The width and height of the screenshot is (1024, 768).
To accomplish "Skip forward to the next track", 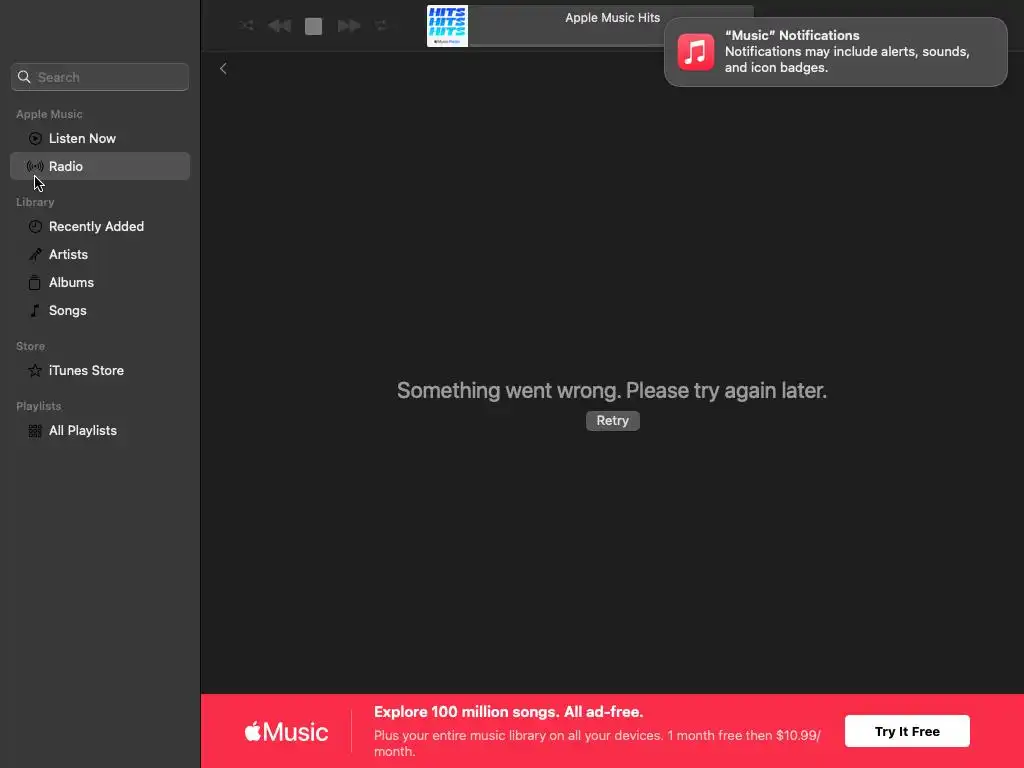I will [x=349, y=25].
